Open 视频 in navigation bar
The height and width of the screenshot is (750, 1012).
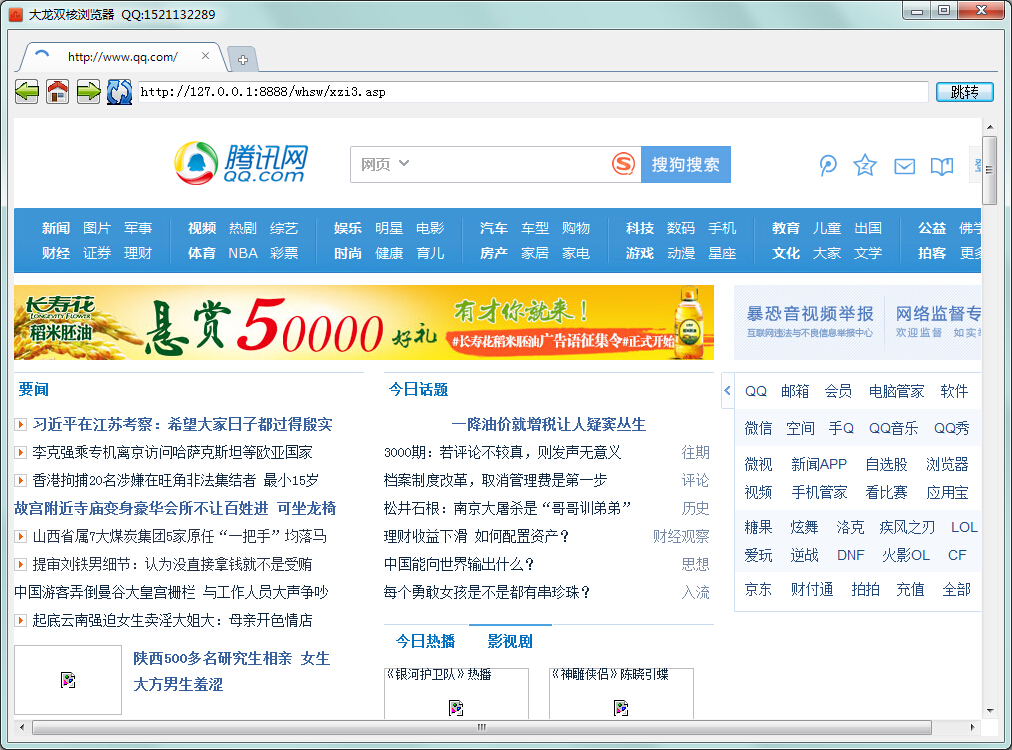click(x=201, y=228)
